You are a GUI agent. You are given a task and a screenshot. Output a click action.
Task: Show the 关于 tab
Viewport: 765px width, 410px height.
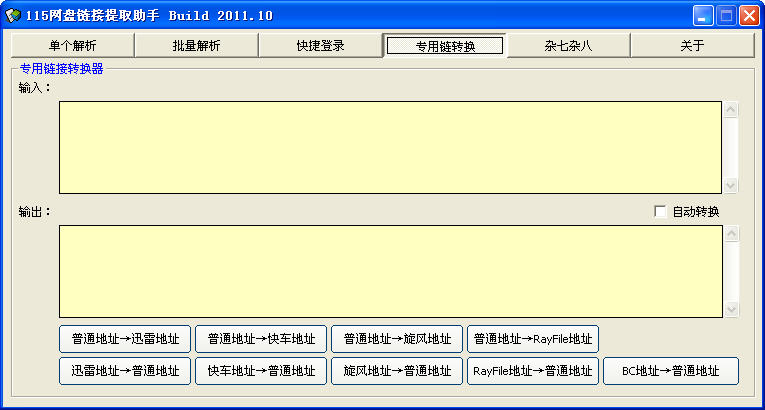692,45
